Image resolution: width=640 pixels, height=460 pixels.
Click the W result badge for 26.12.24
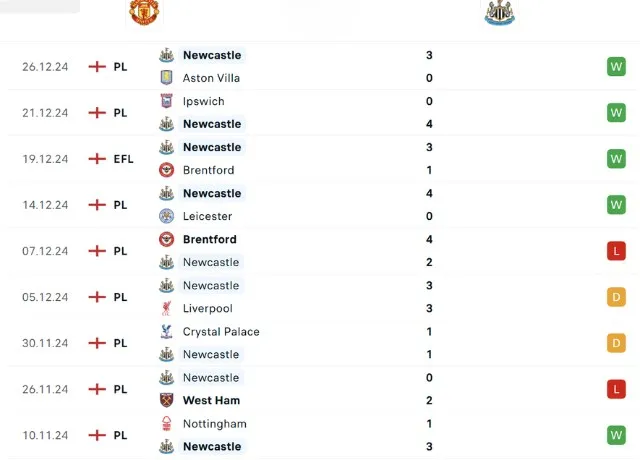(616, 67)
